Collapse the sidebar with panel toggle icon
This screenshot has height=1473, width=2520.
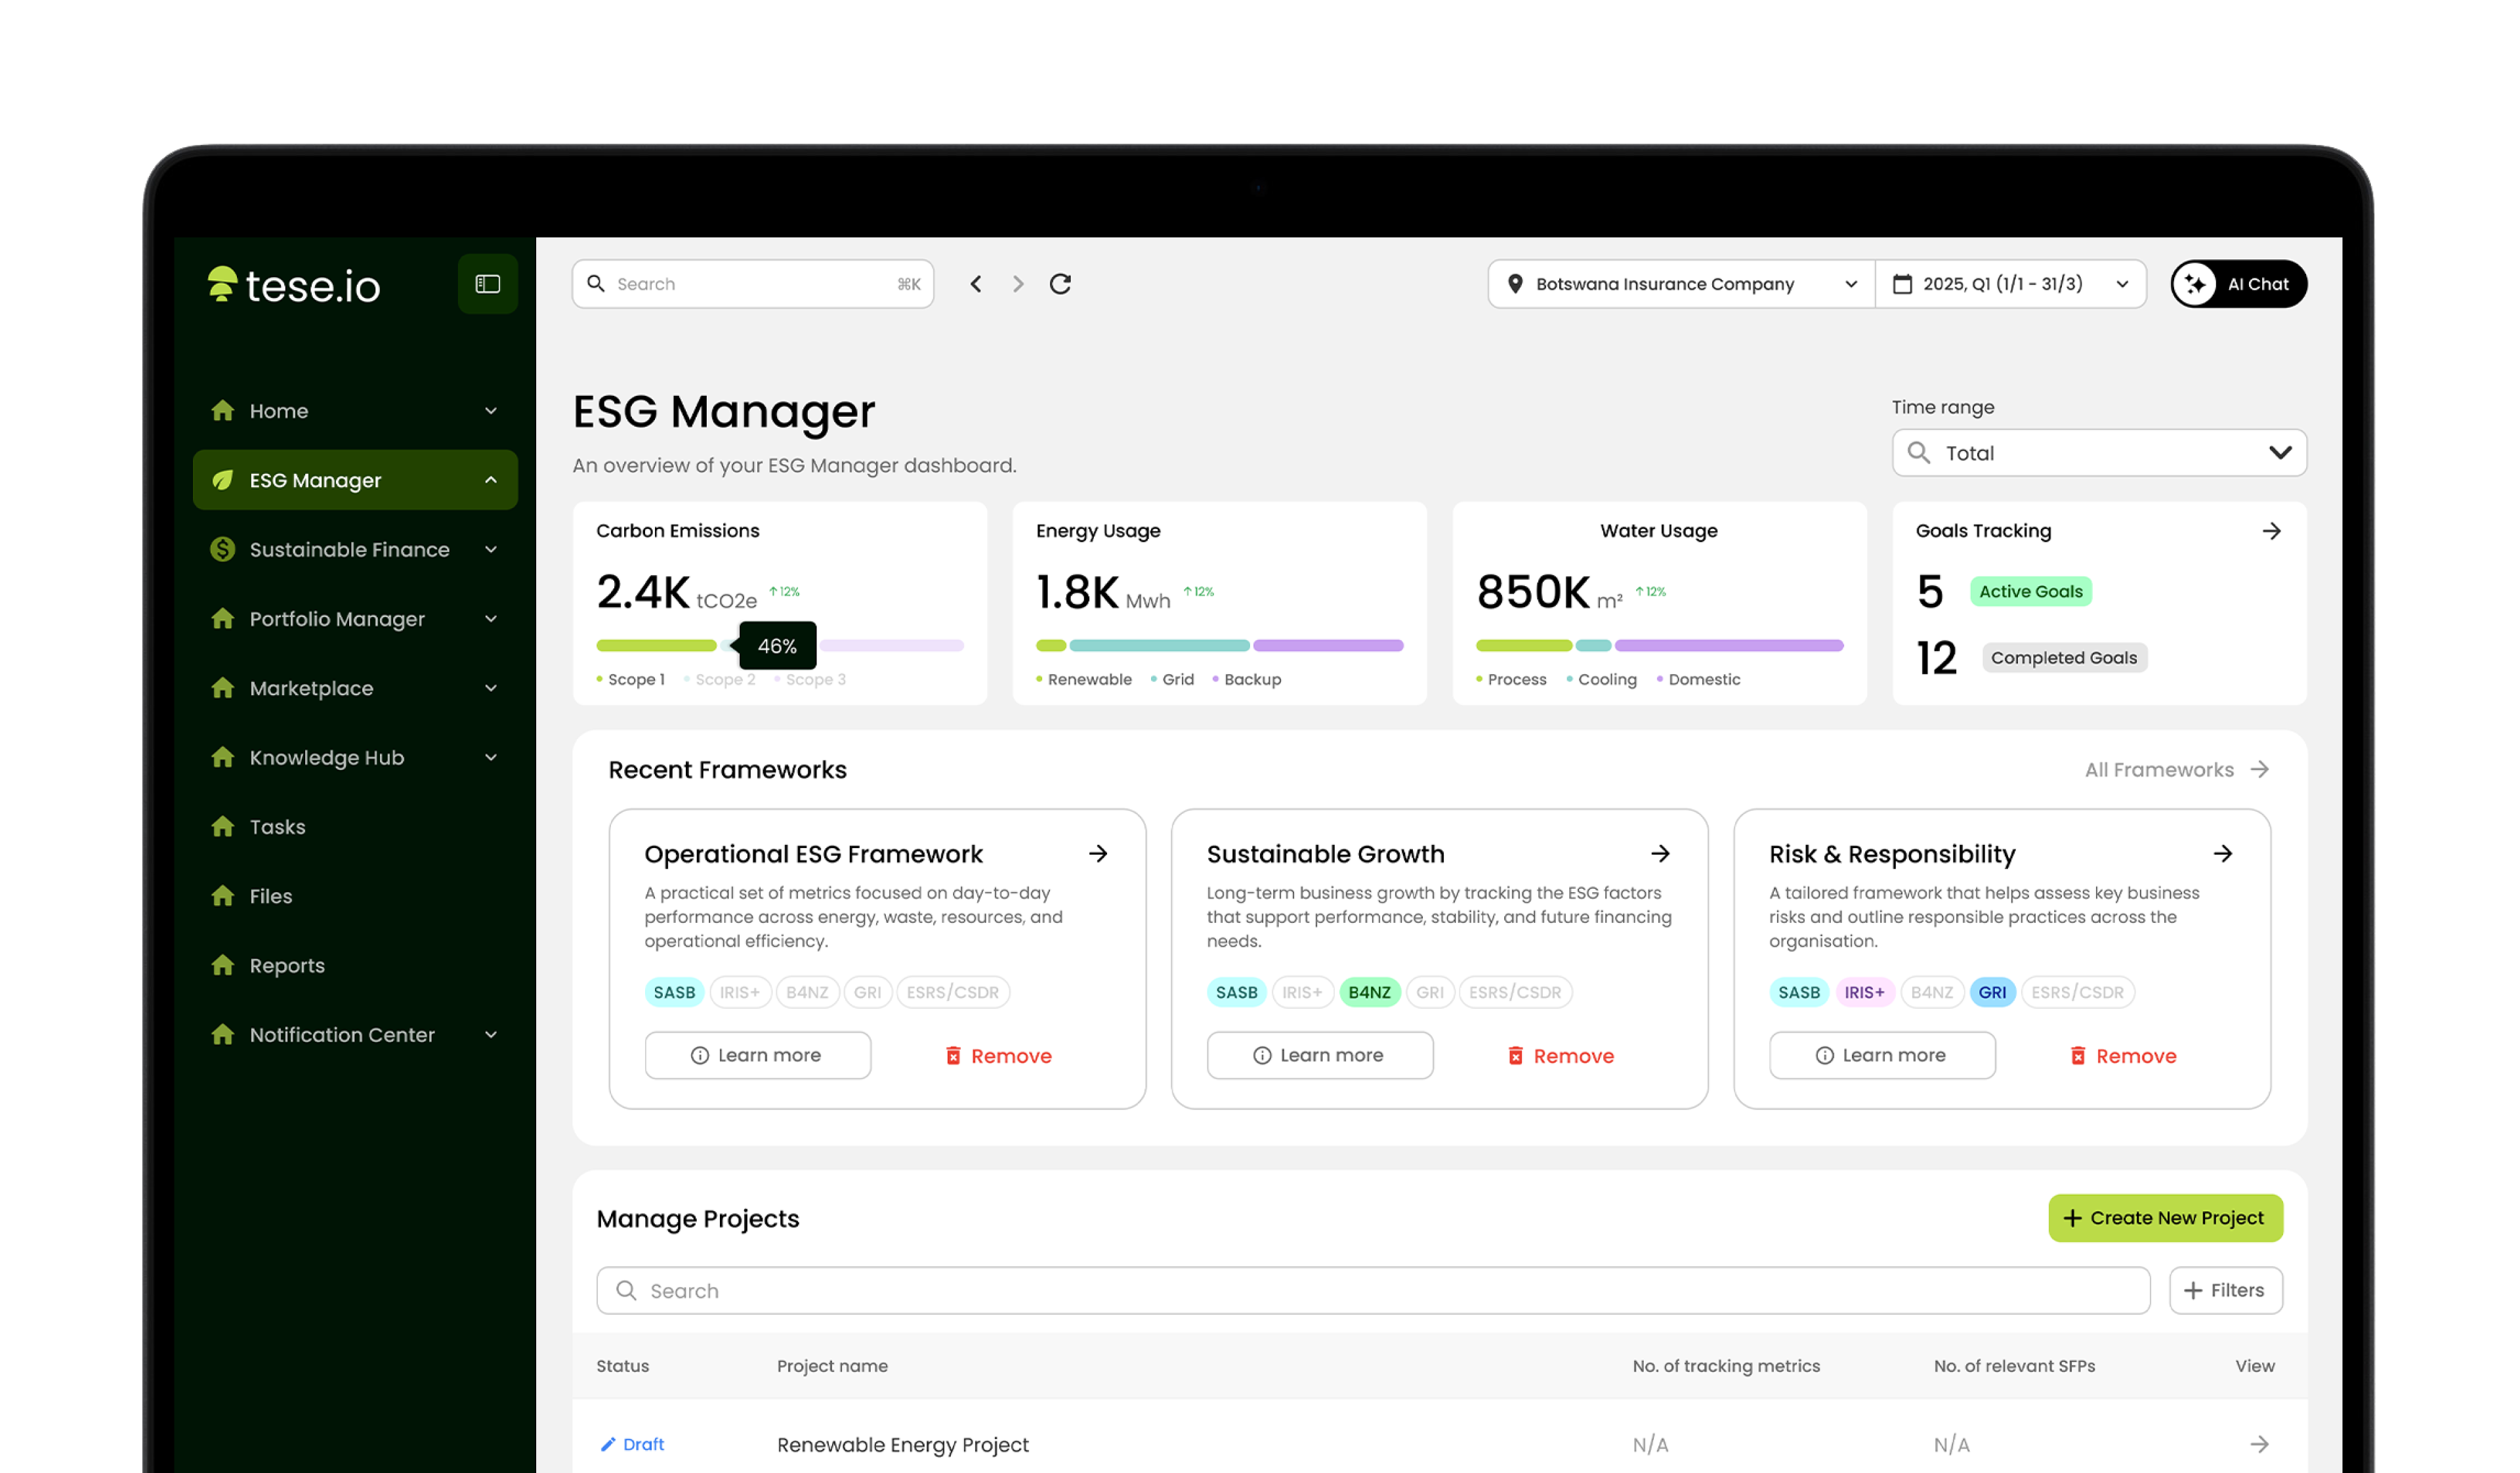pos(487,284)
